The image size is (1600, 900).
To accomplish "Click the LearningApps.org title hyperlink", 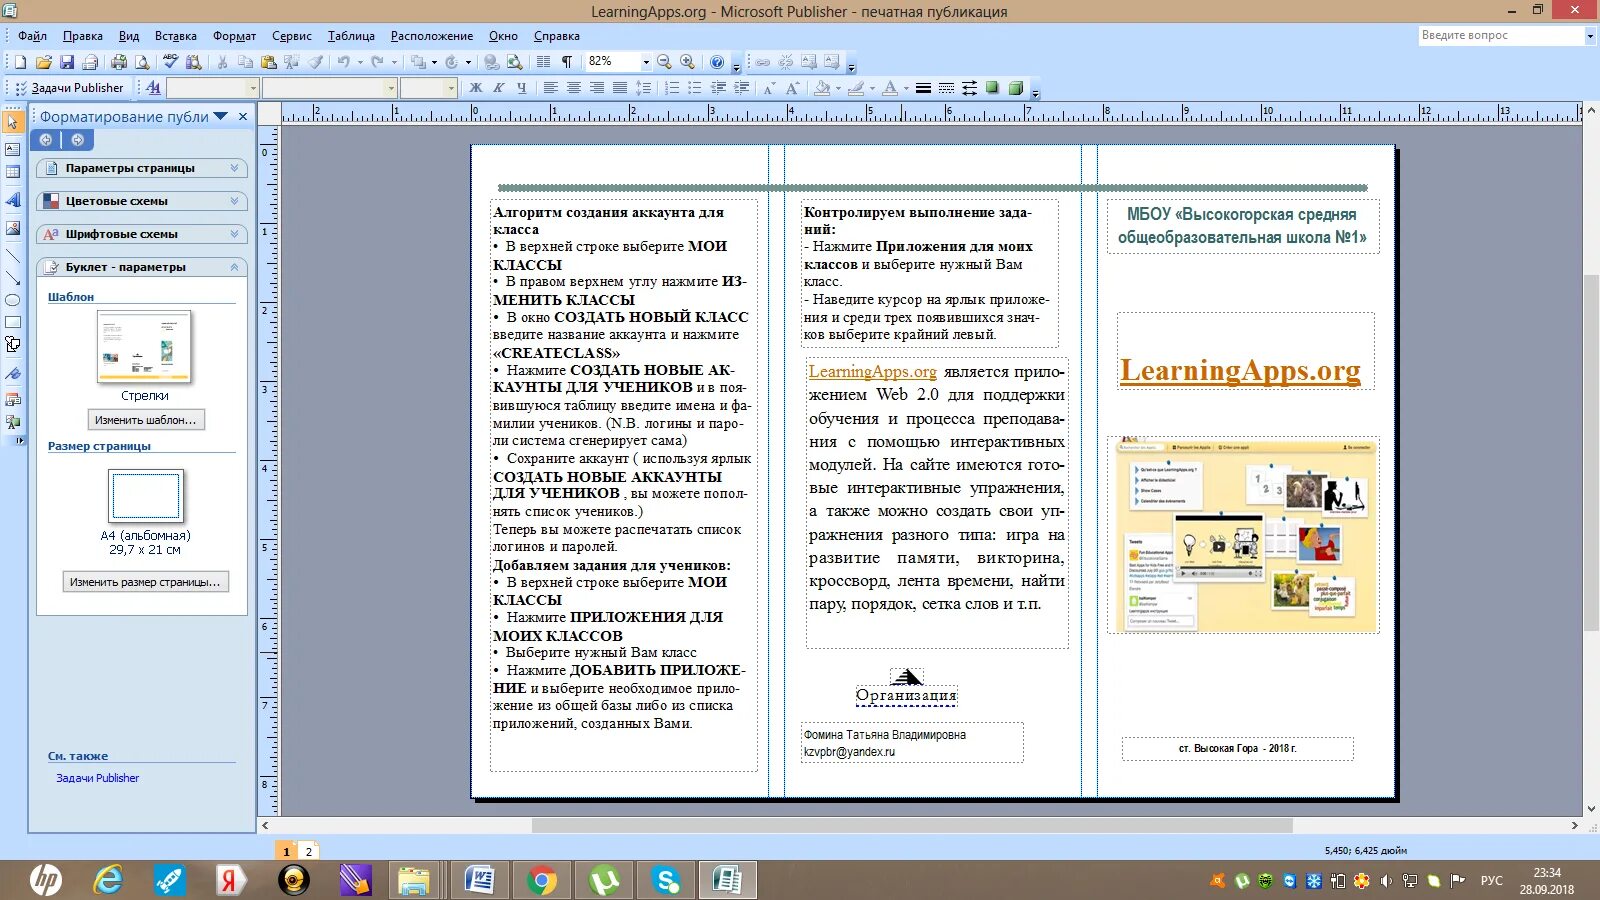I will point(1240,370).
